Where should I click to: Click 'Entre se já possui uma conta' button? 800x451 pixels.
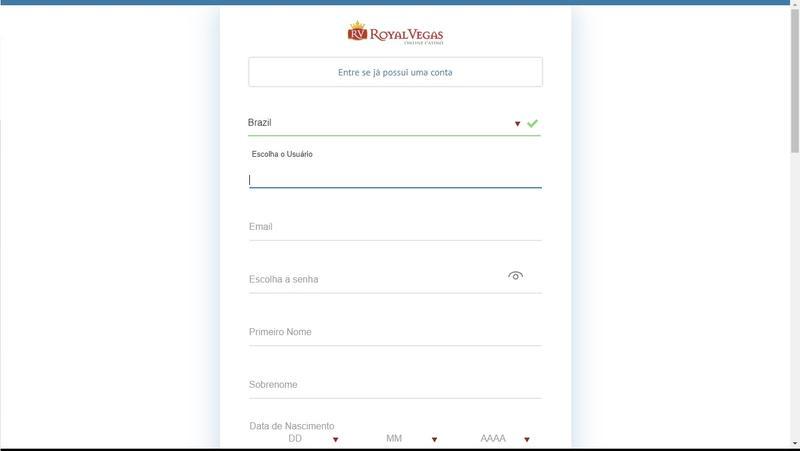click(395, 72)
